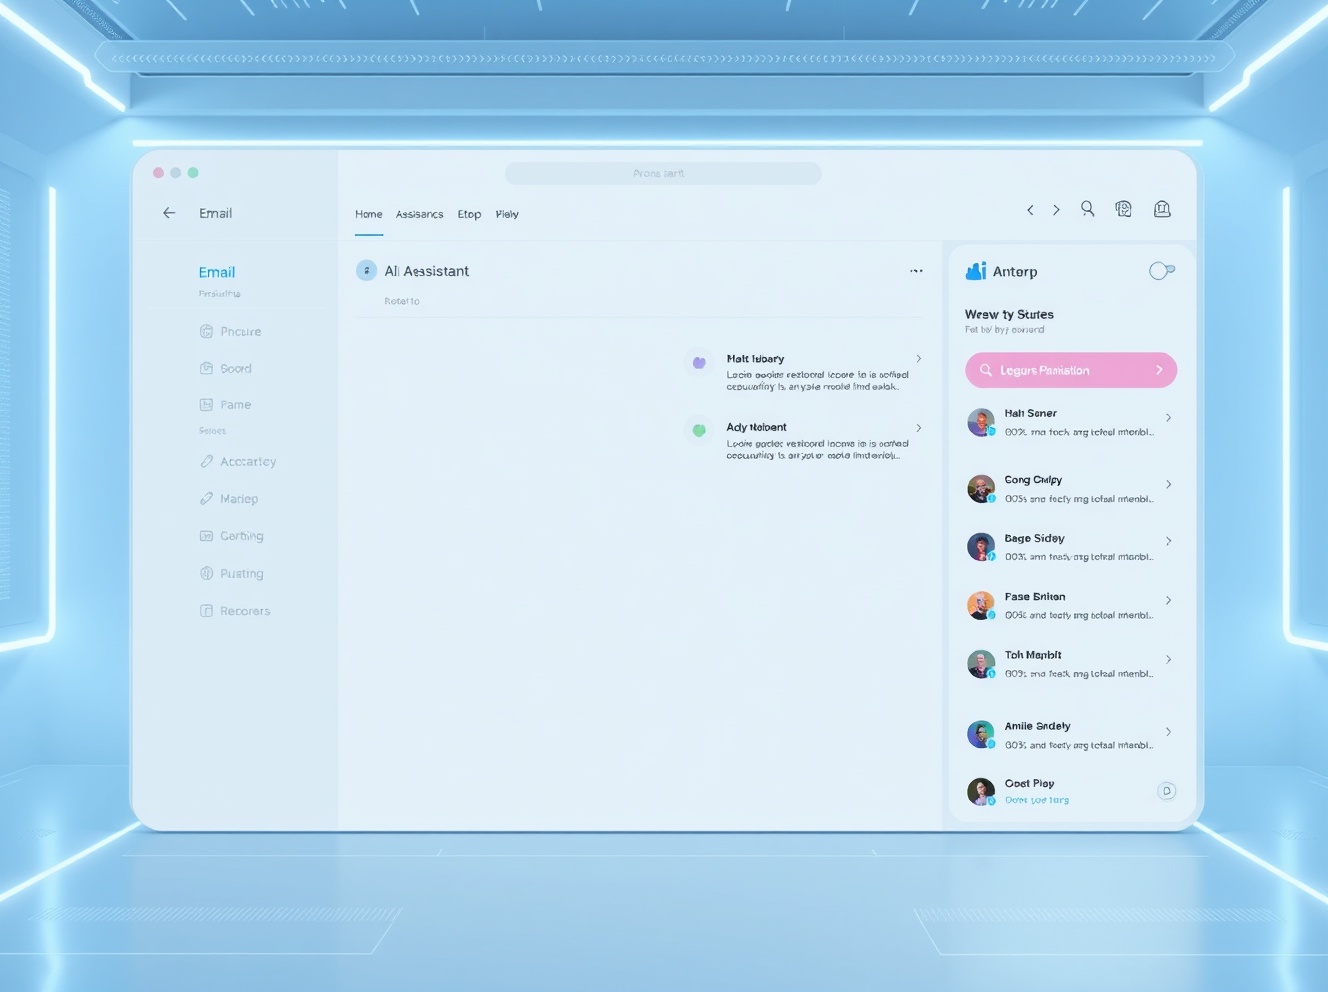
Task: Click the back arrow next to Email
Action: 169,213
